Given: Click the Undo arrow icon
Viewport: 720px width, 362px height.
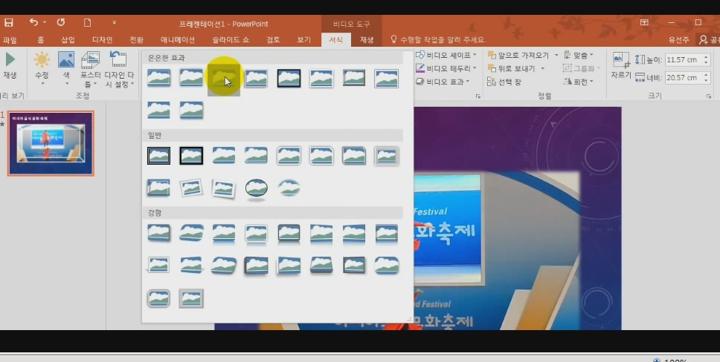Looking at the screenshot, I should [x=34, y=22].
